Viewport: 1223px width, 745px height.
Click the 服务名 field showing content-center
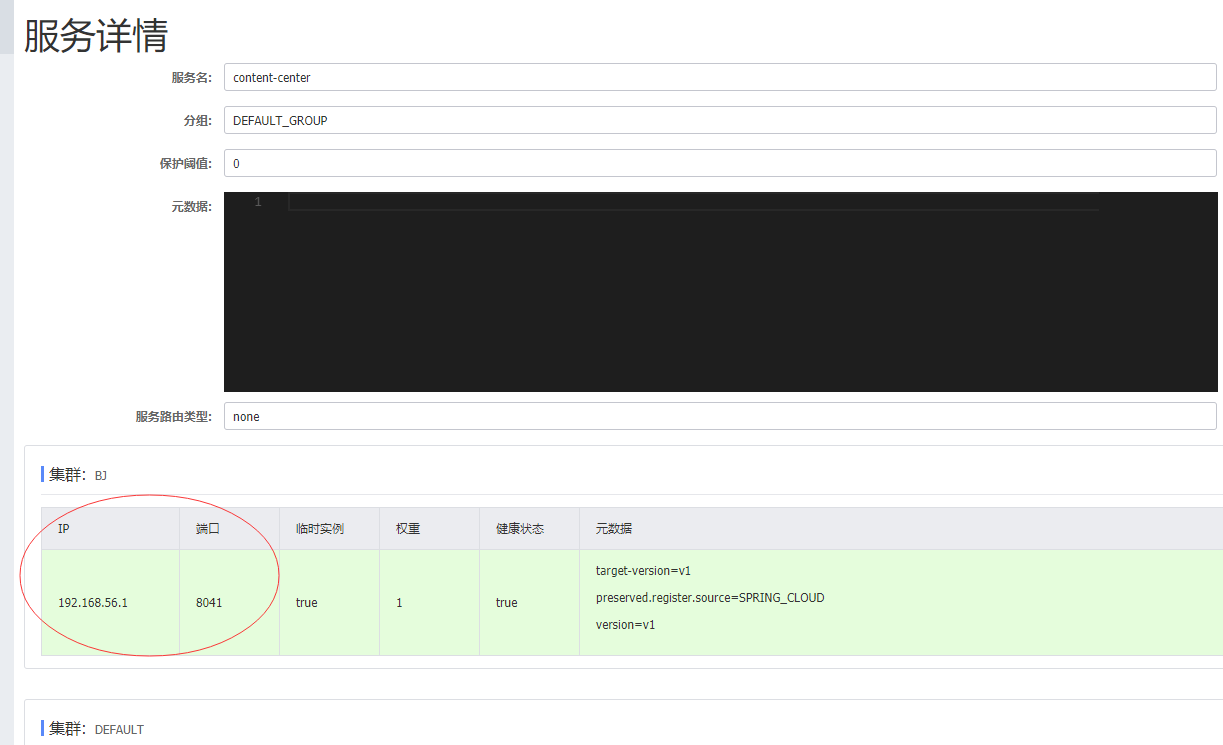coord(720,77)
